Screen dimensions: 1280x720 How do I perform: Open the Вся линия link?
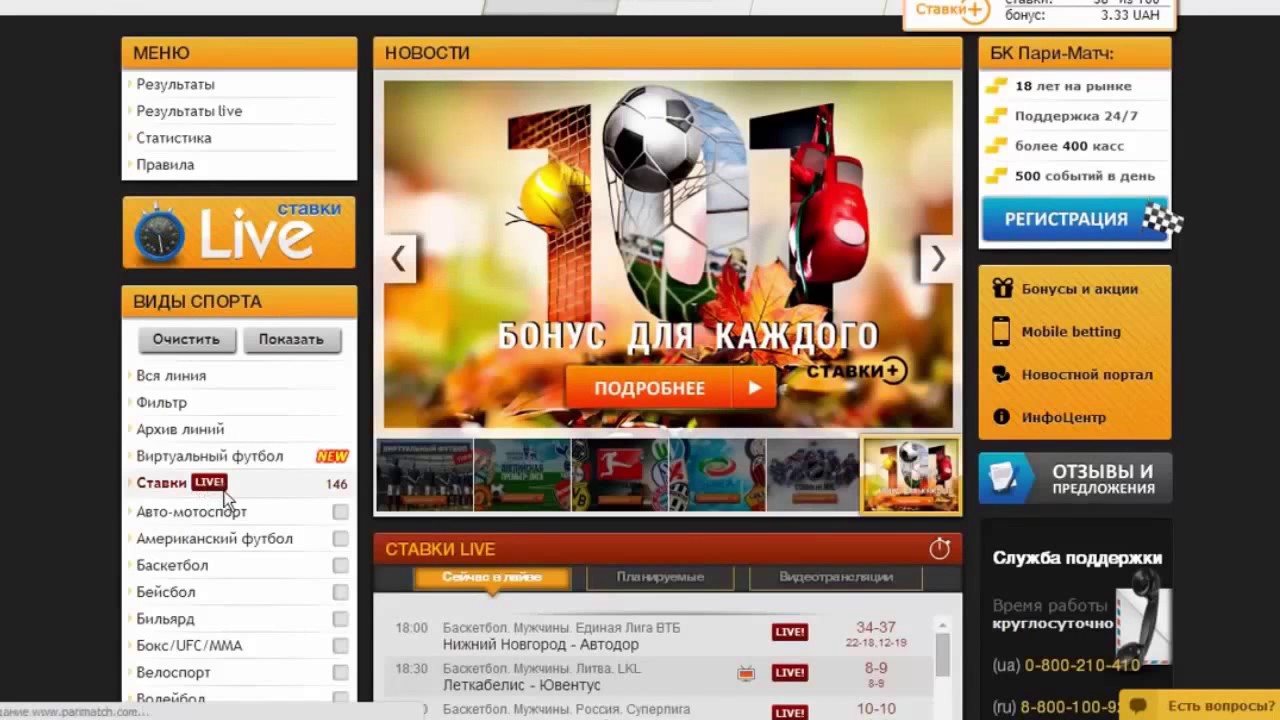171,376
